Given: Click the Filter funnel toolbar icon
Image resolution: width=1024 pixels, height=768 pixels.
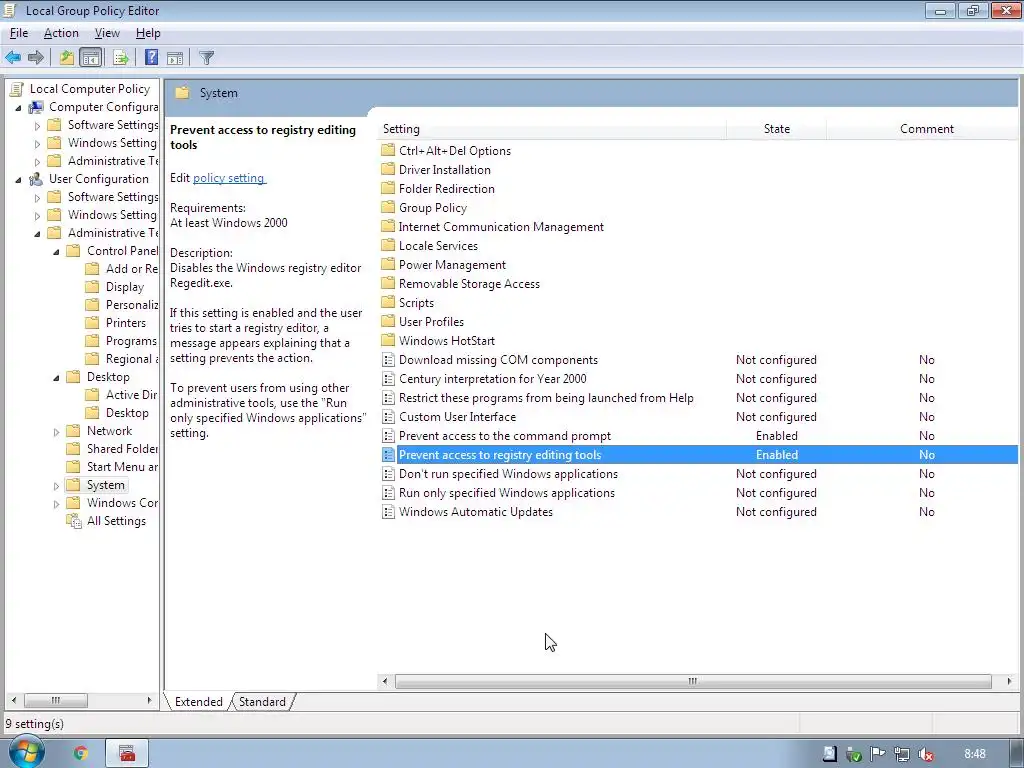Looking at the screenshot, I should coord(206,57).
